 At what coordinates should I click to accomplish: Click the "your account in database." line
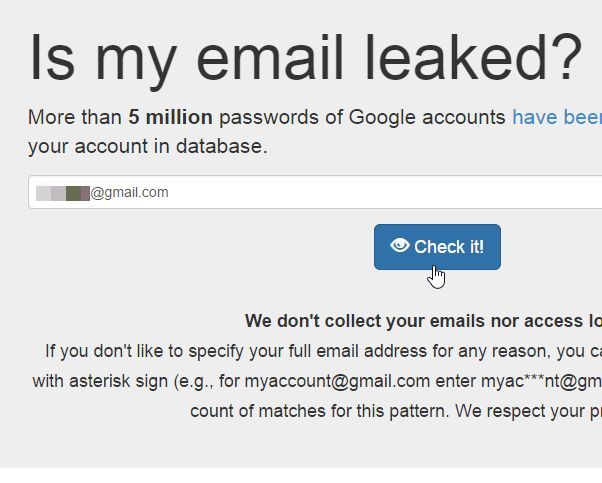point(148,146)
